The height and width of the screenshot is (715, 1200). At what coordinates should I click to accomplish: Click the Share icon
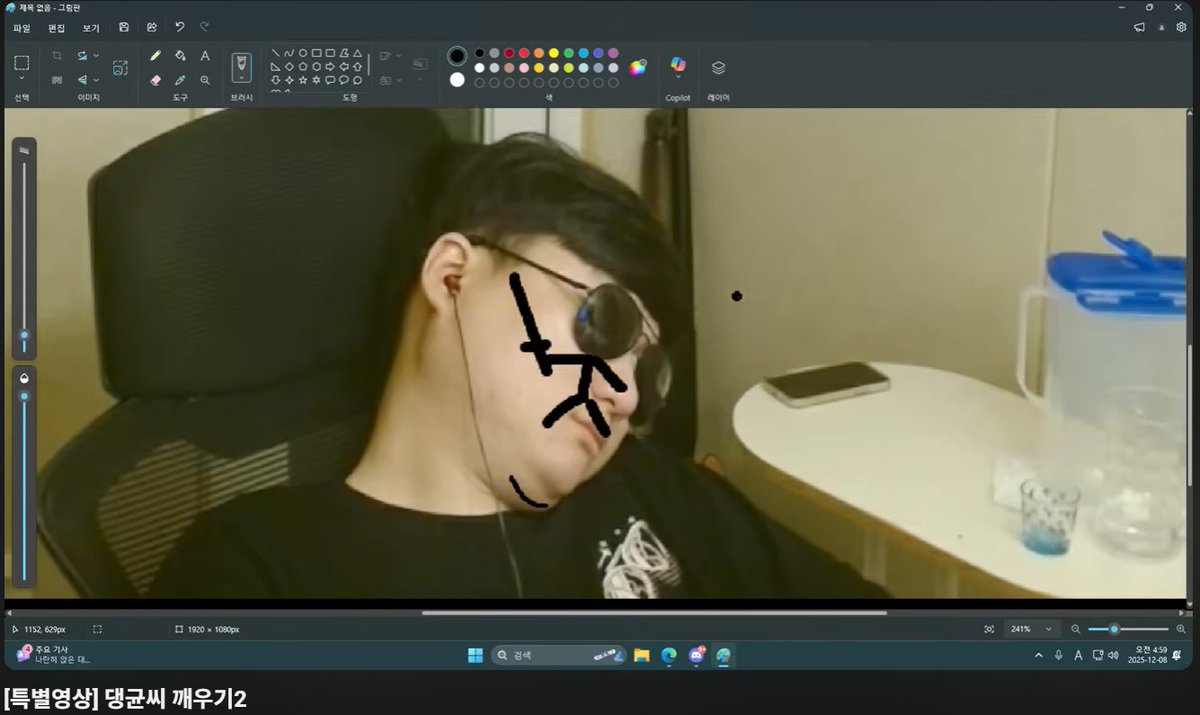152,27
